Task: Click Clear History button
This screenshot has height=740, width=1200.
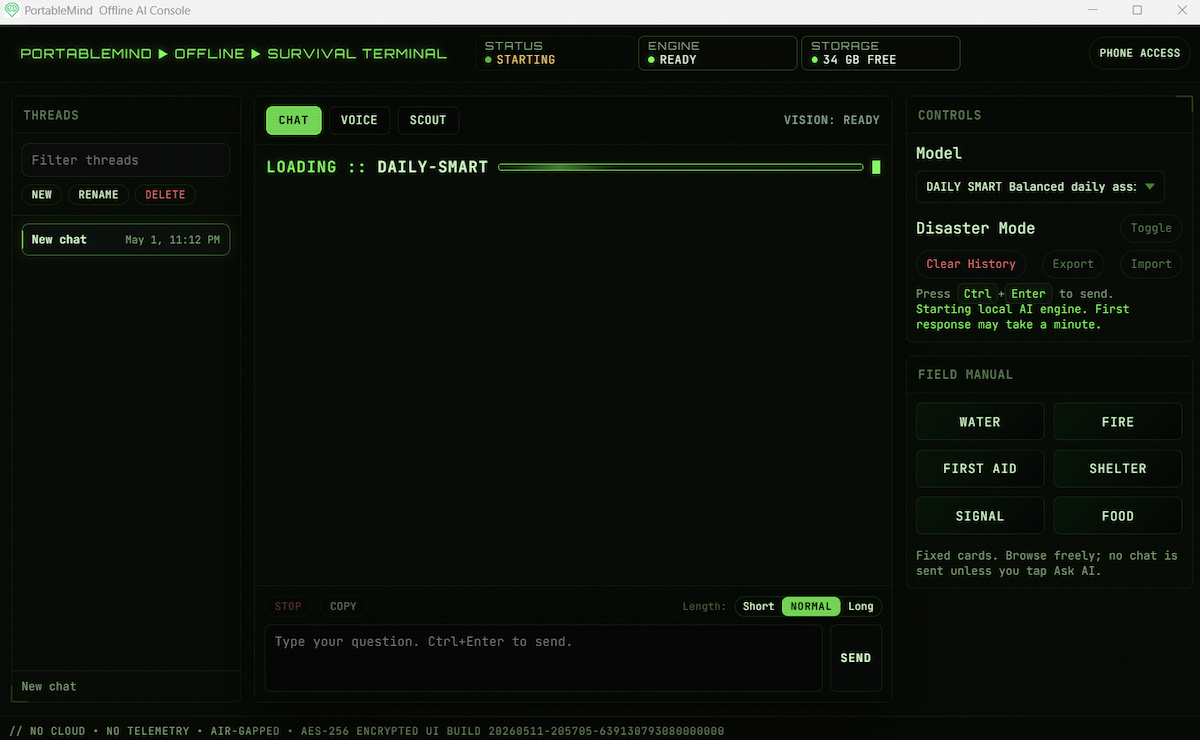Action: point(971,264)
